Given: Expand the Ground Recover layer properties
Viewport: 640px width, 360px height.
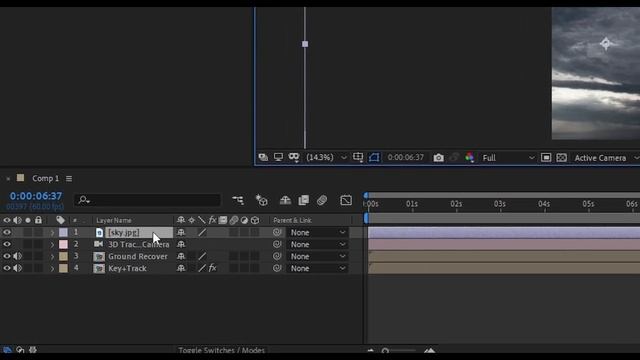Looking at the screenshot, I should pyautogui.click(x=52, y=257).
